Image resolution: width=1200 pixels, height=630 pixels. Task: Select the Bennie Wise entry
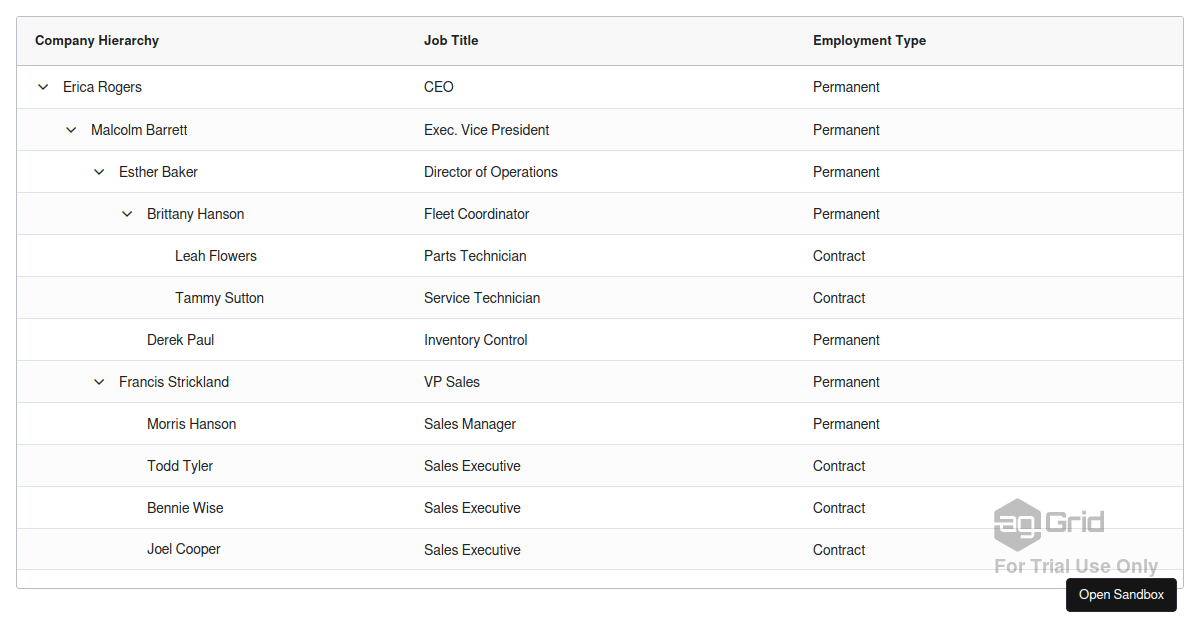coord(185,508)
